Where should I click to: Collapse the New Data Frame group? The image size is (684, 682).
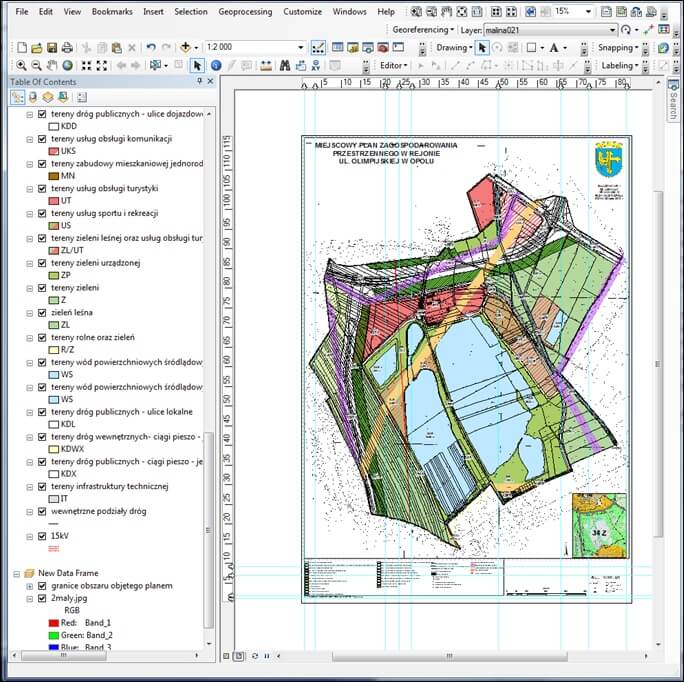[17, 574]
